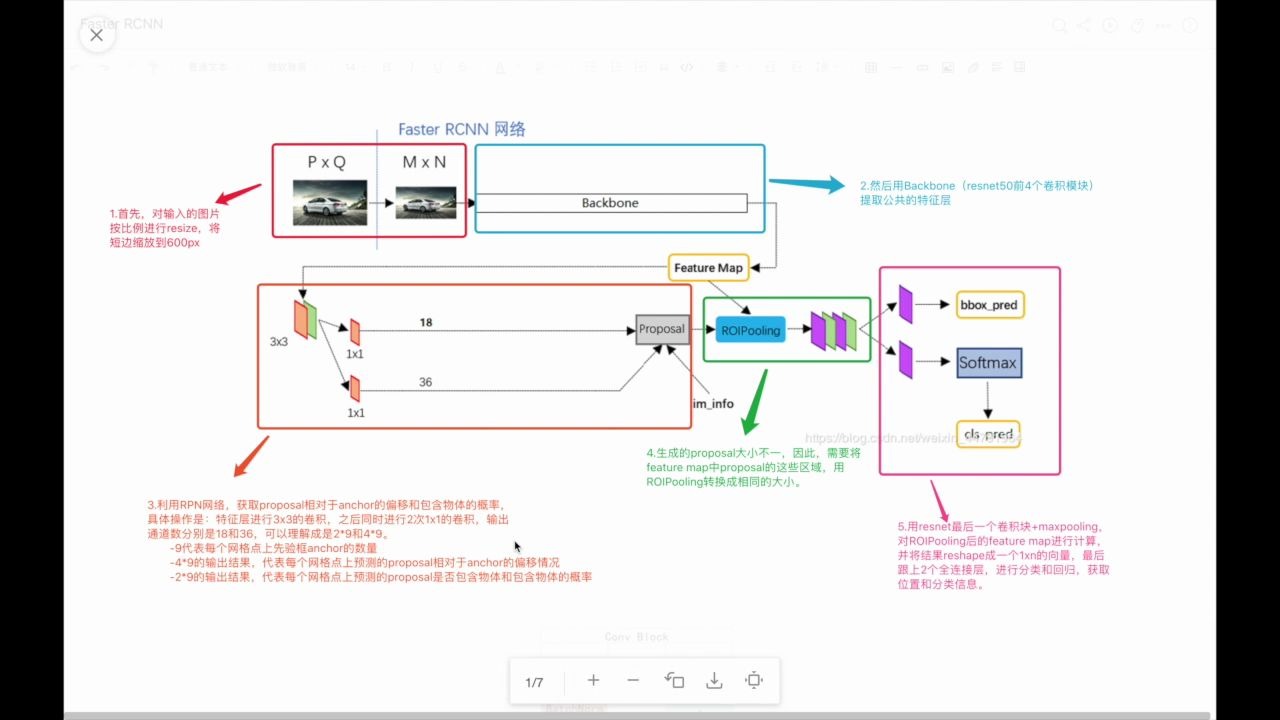The height and width of the screenshot is (720, 1280).
Task: Open search with the magnifier icon
Action: point(1059,25)
